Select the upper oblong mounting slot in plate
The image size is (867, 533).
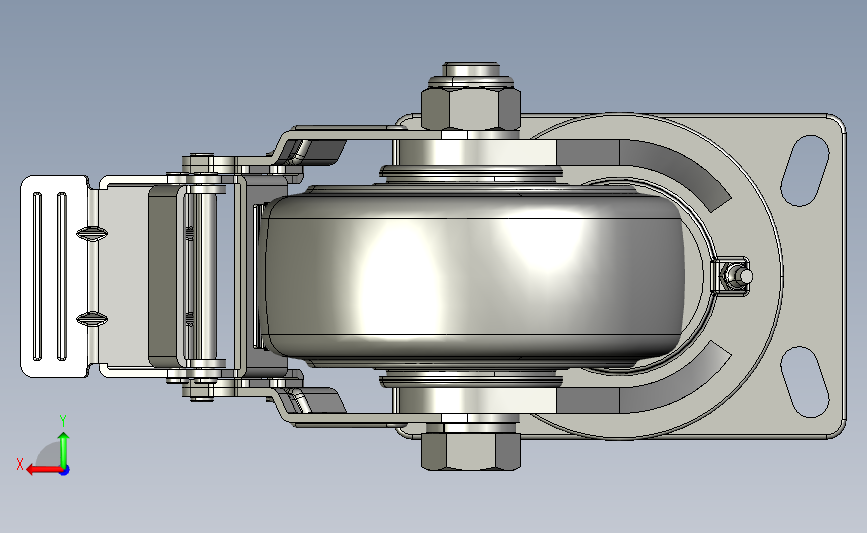(x=805, y=170)
